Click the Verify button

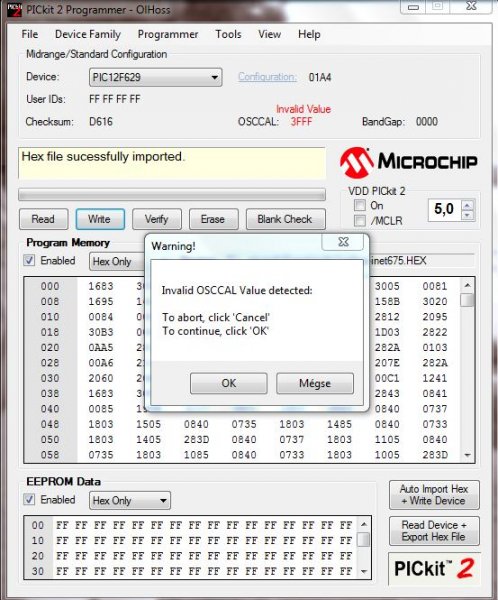tap(157, 219)
